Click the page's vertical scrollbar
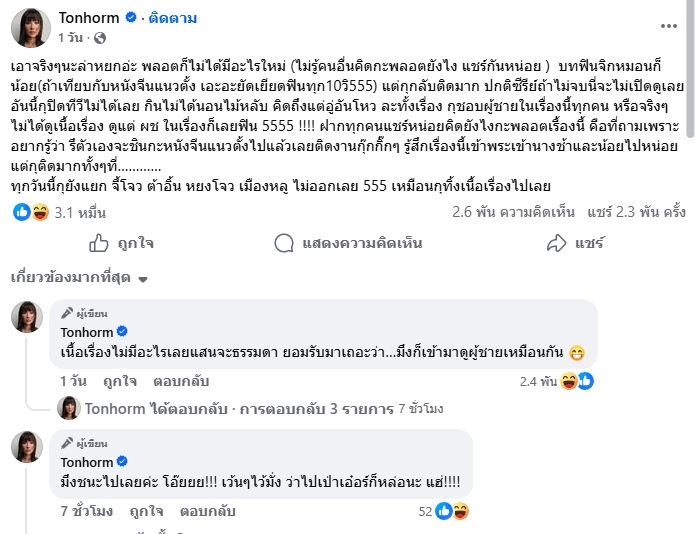The image size is (695, 534). 690,69
